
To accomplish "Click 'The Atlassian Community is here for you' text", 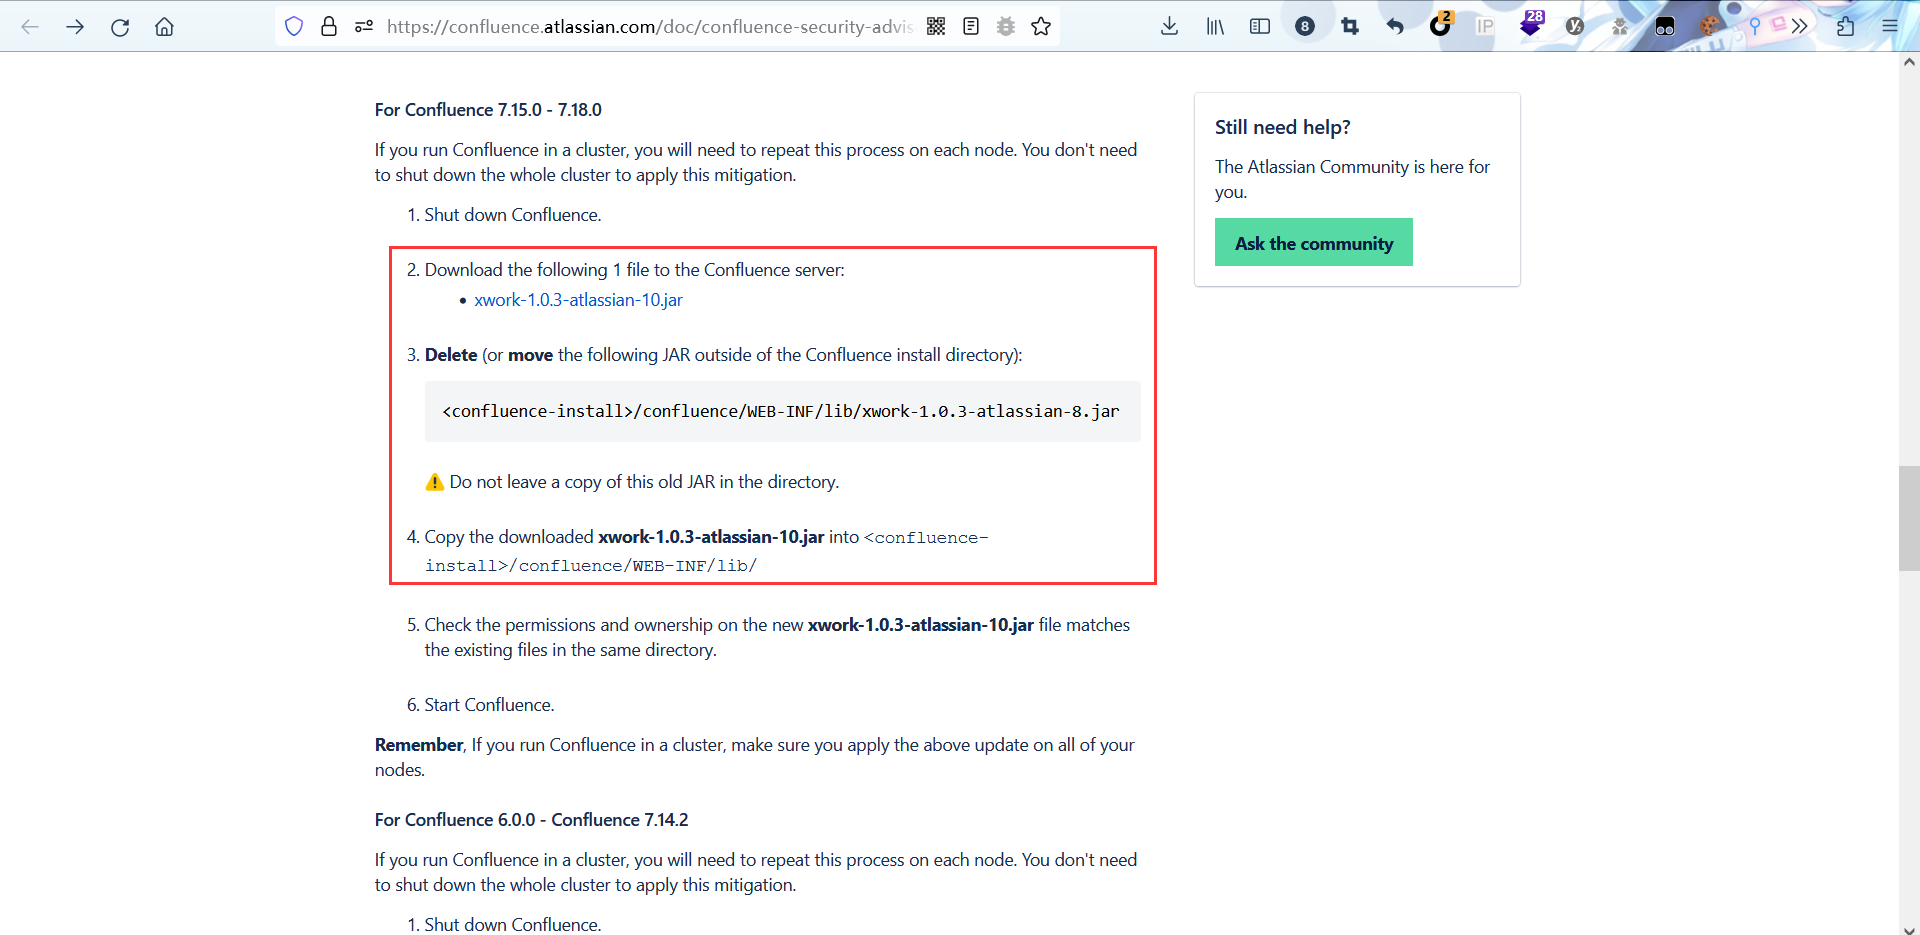I will coord(1352,179).
